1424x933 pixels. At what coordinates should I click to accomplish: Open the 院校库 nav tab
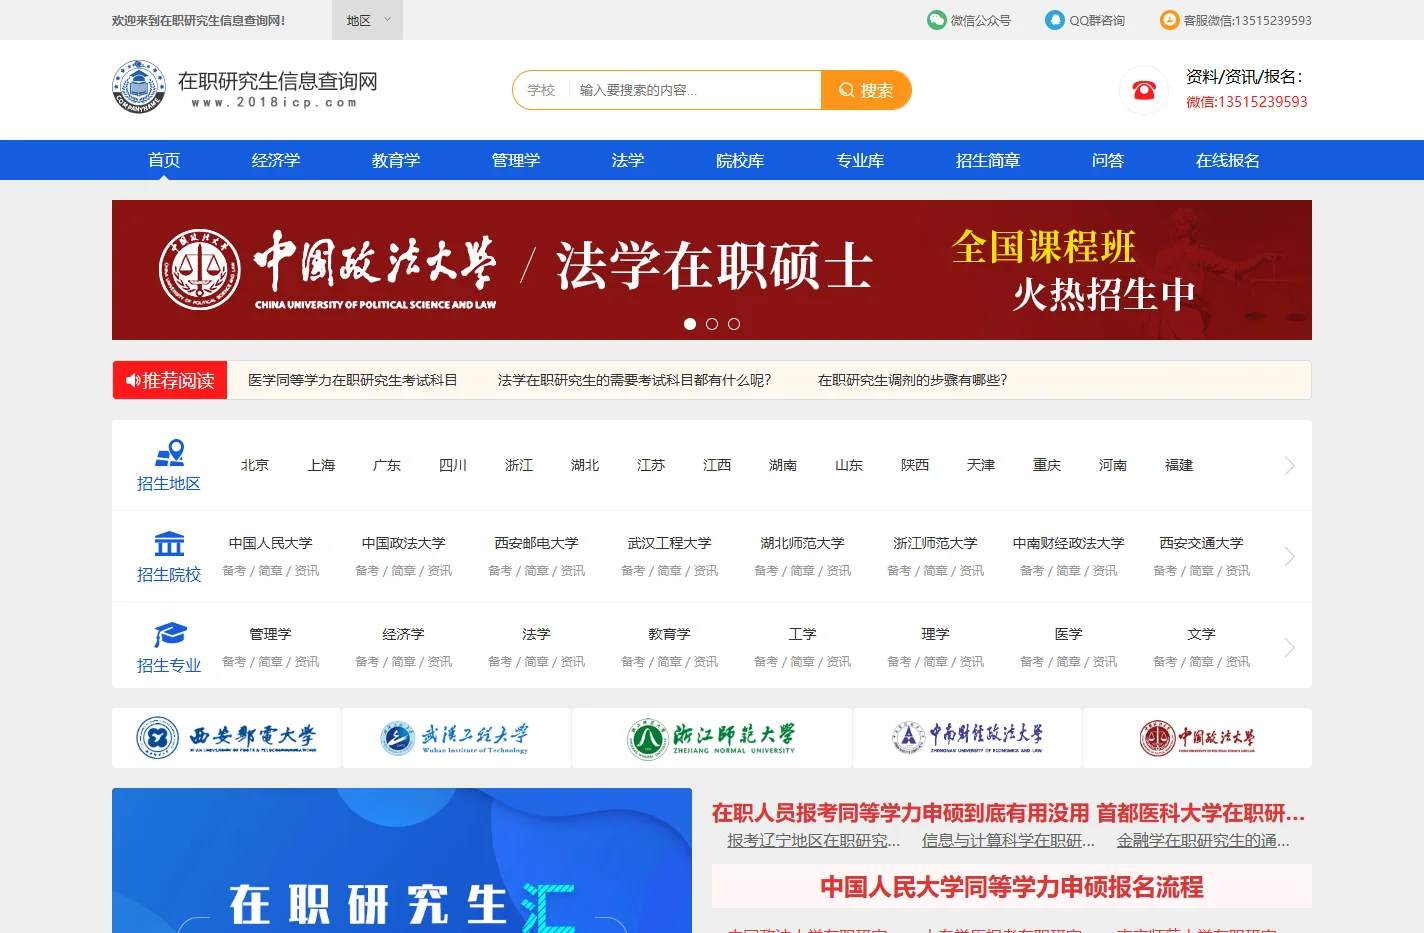tap(740, 160)
